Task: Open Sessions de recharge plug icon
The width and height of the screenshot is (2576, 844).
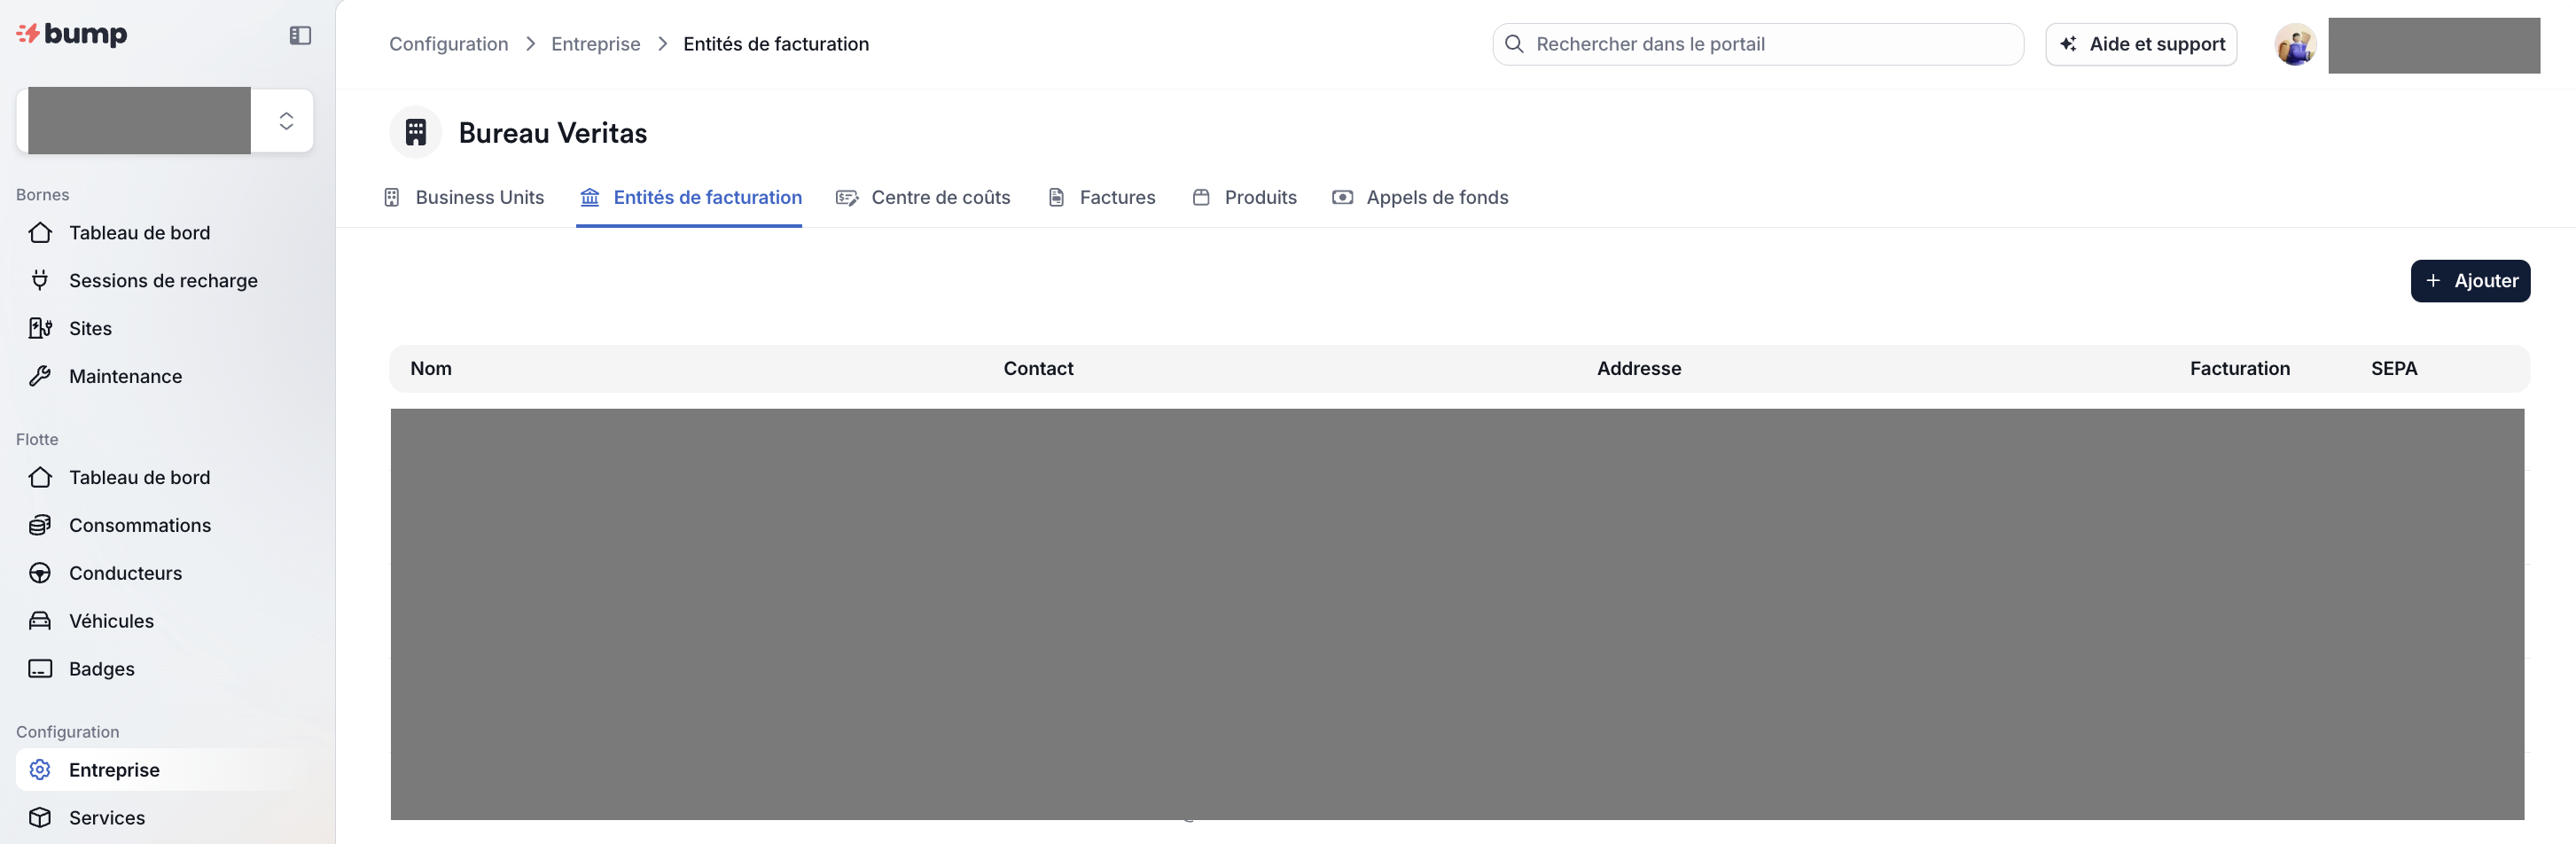Action: tap(40, 281)
